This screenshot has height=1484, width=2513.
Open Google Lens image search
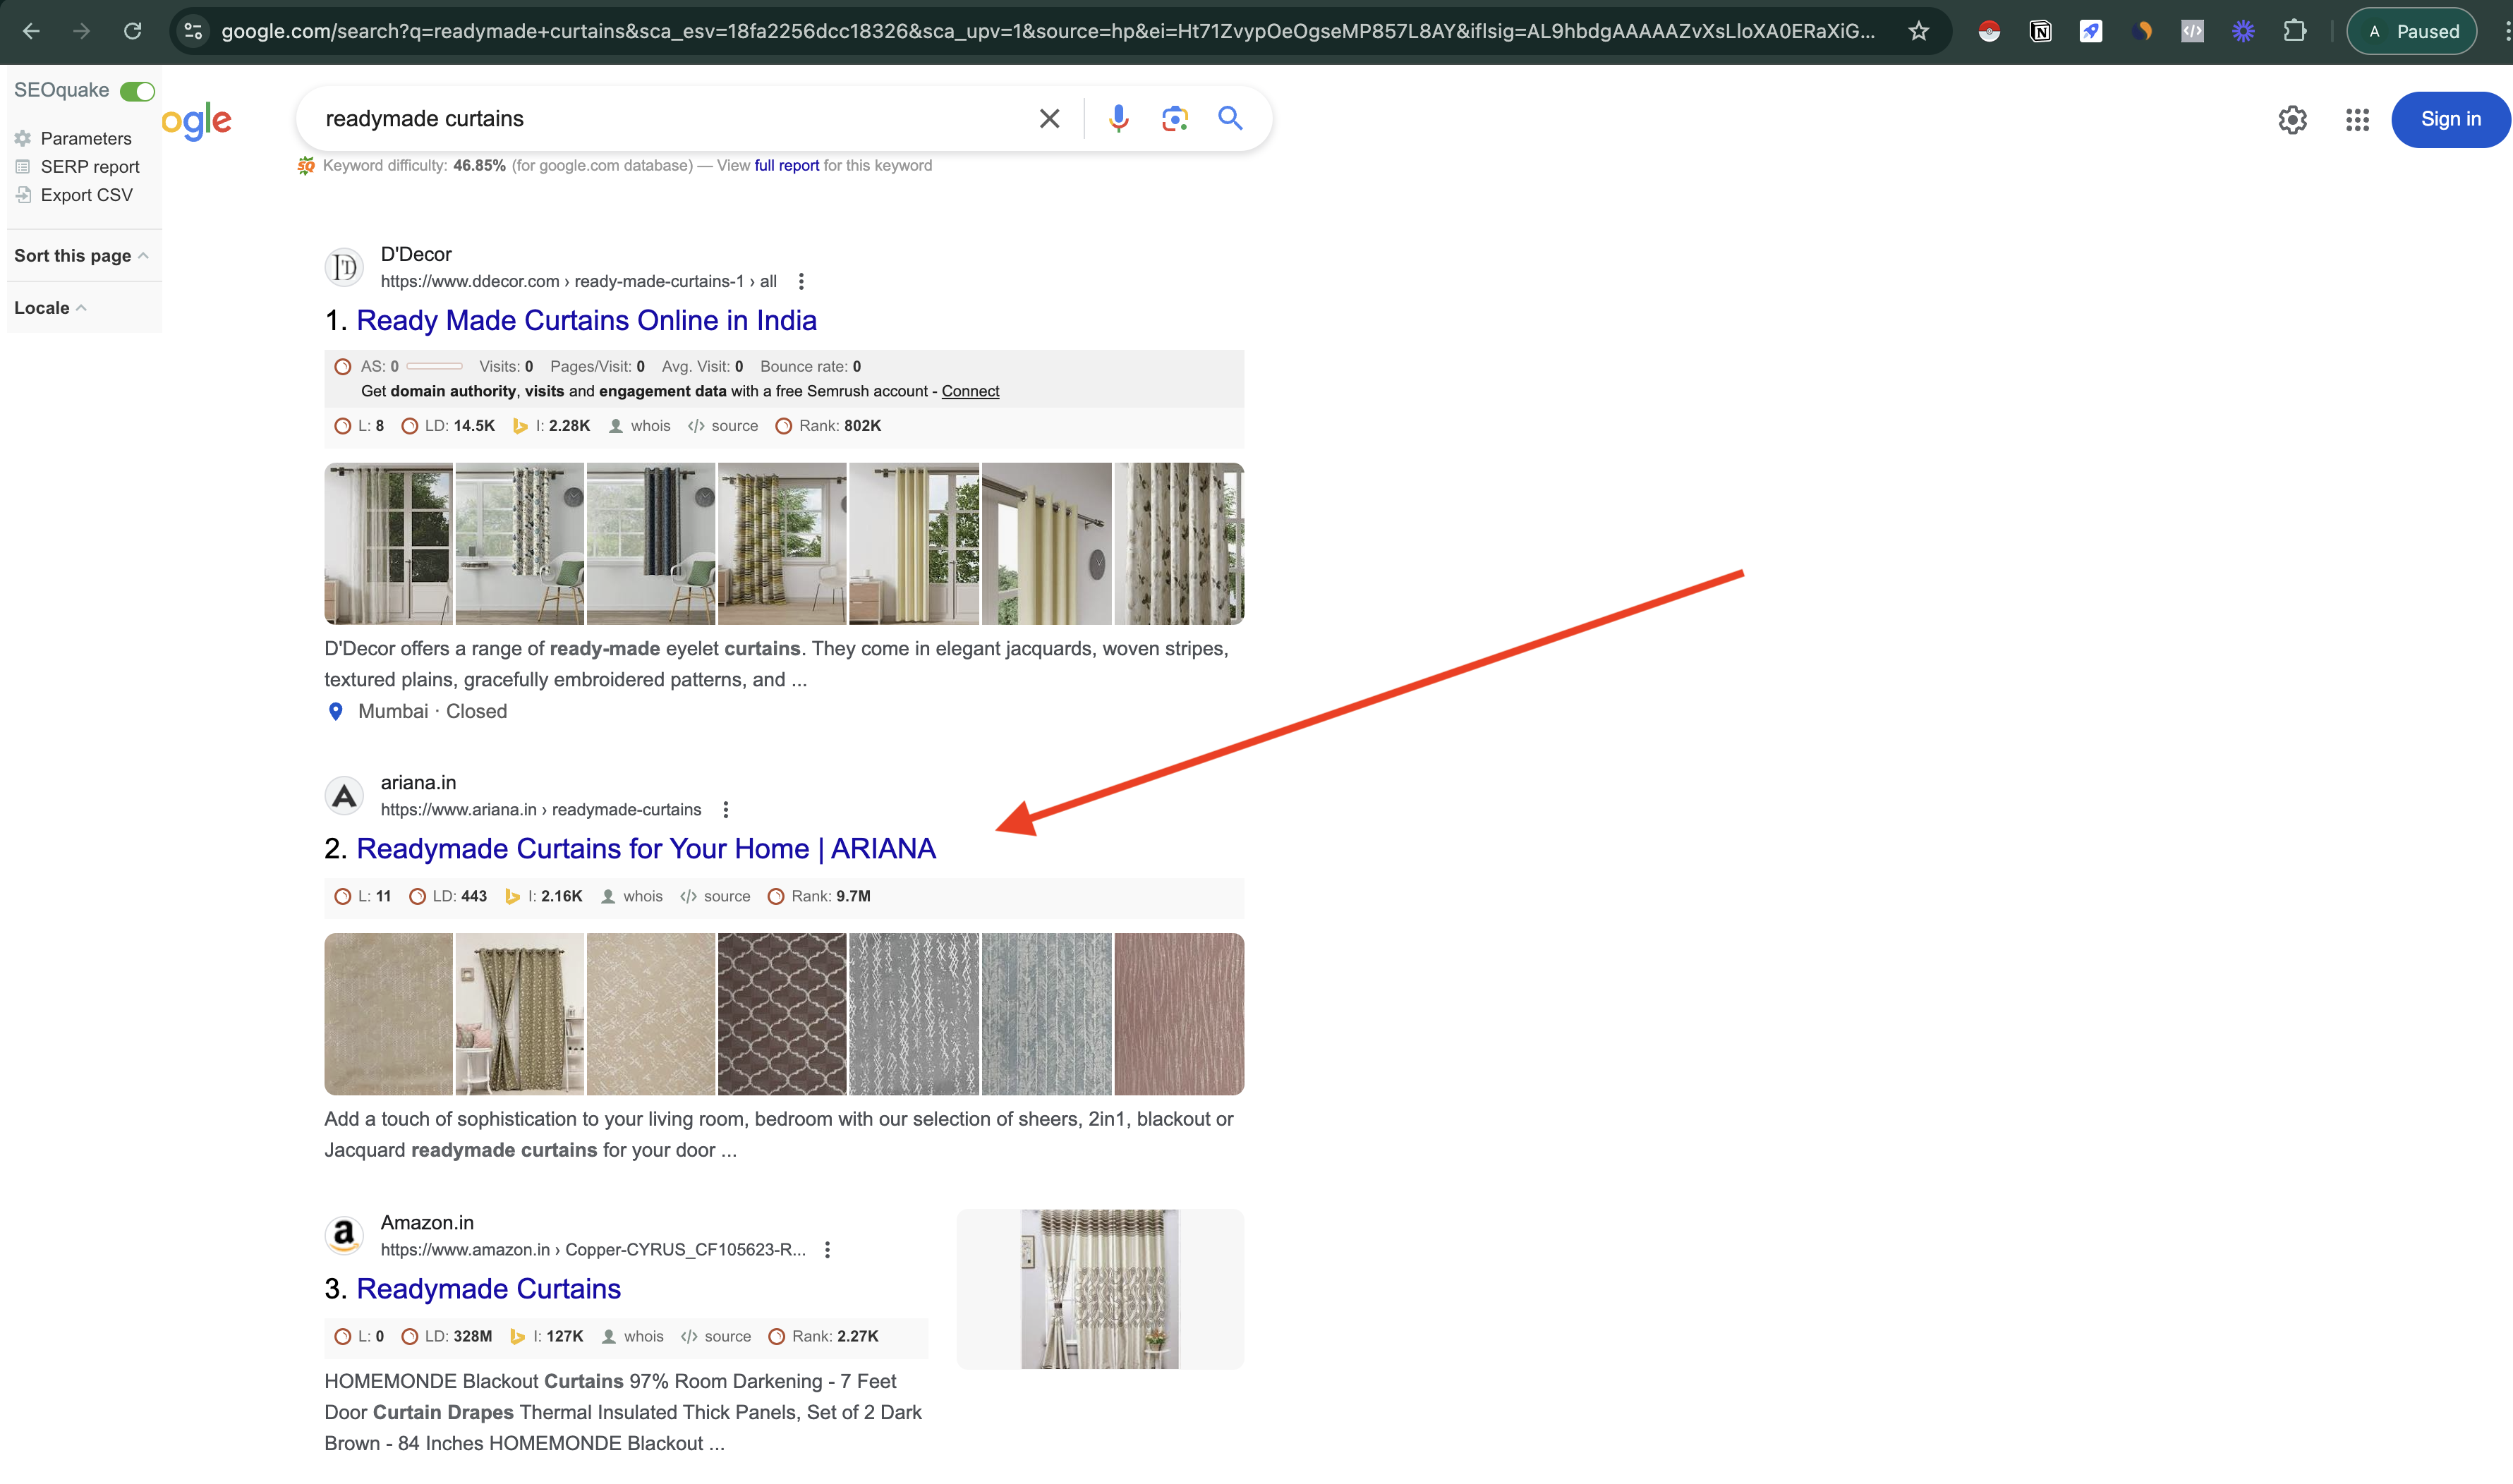click(x=1174, y=118)
